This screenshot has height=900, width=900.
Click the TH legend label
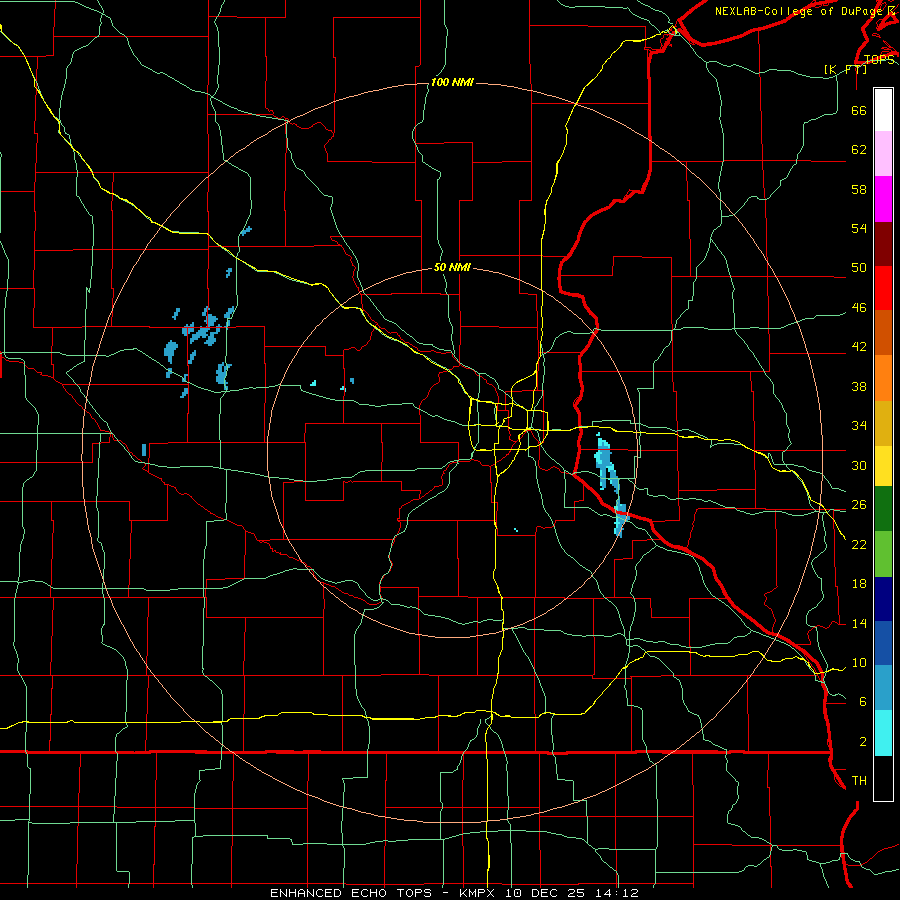(859, 781)
